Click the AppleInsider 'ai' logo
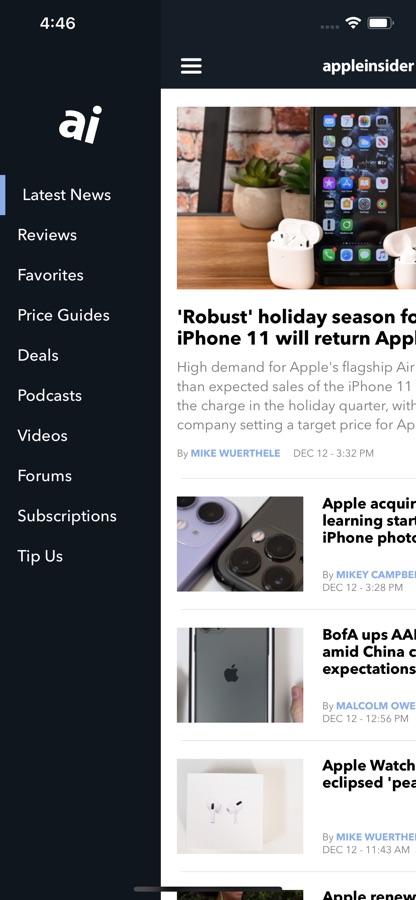Image resolution: width=416 pixels, height=900 pixels. pyautogui.click(x=80, y=124)
